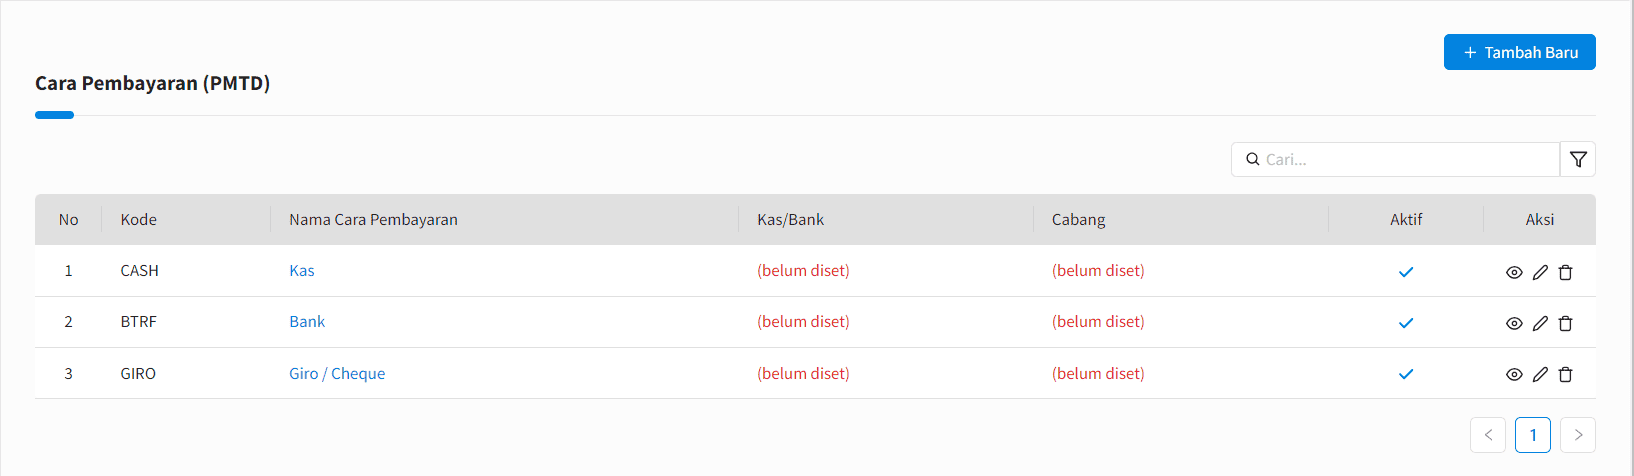
Task: Delete the BTRF Bank entry
Action: pos(1566,323)
